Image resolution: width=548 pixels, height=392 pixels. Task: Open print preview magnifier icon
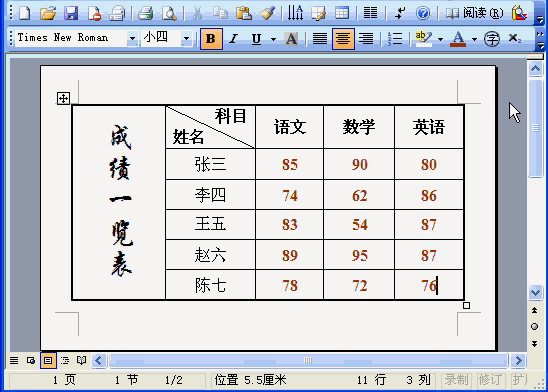coord(169,14)
